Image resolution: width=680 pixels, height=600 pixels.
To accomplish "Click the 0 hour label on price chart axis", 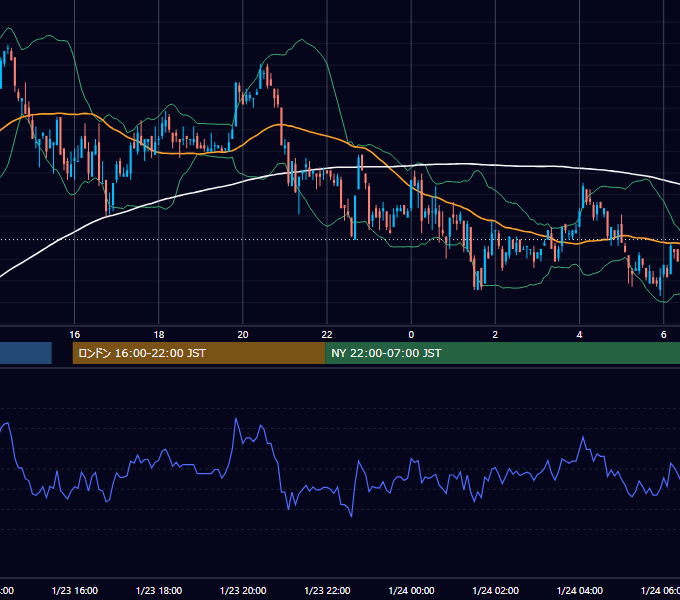I will [x=411, y=335].
